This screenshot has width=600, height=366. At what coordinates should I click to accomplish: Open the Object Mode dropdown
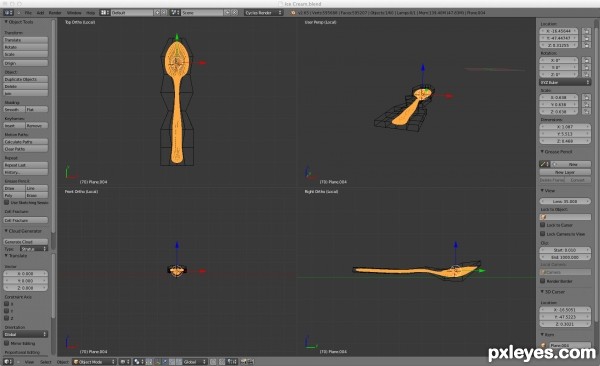pyautogui.click(x=94, y=361)
